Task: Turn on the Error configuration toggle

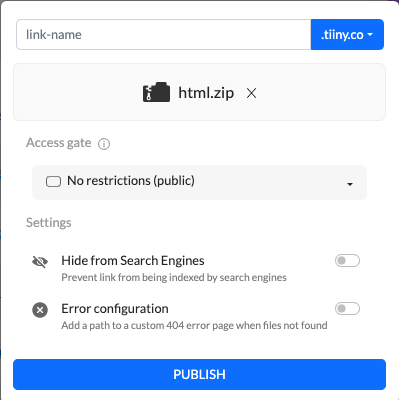Action: 347,309
